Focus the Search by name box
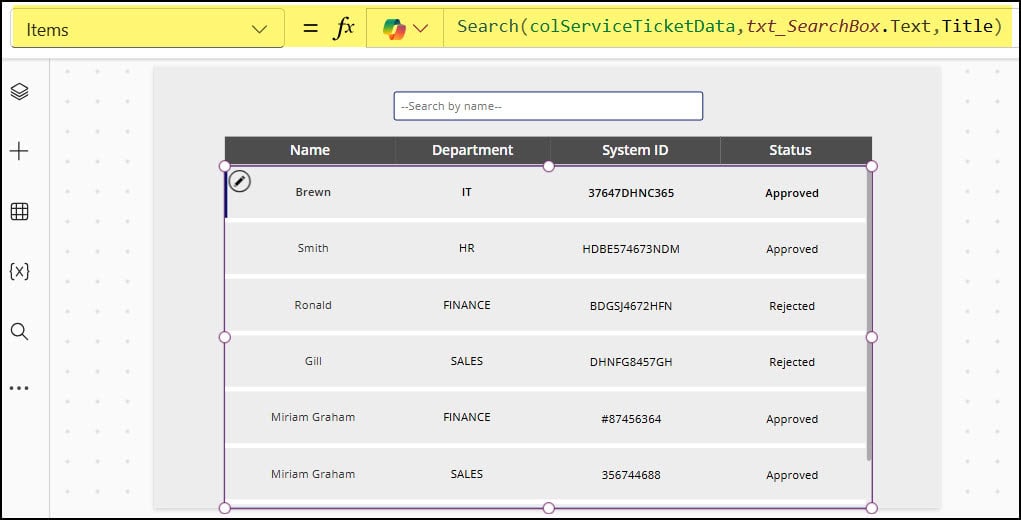Screen dimensions: 1021x520 click(548, 106)
